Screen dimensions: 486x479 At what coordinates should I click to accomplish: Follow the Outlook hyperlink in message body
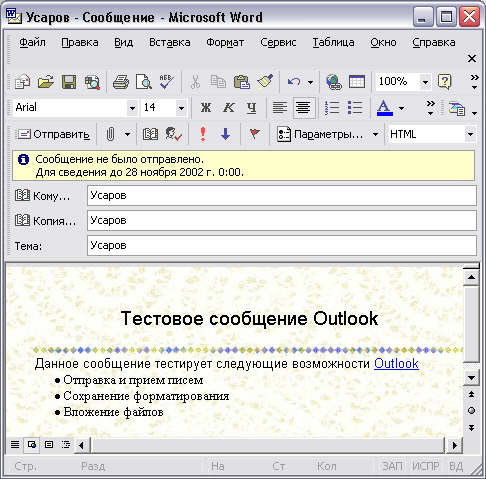pos(396,363)
